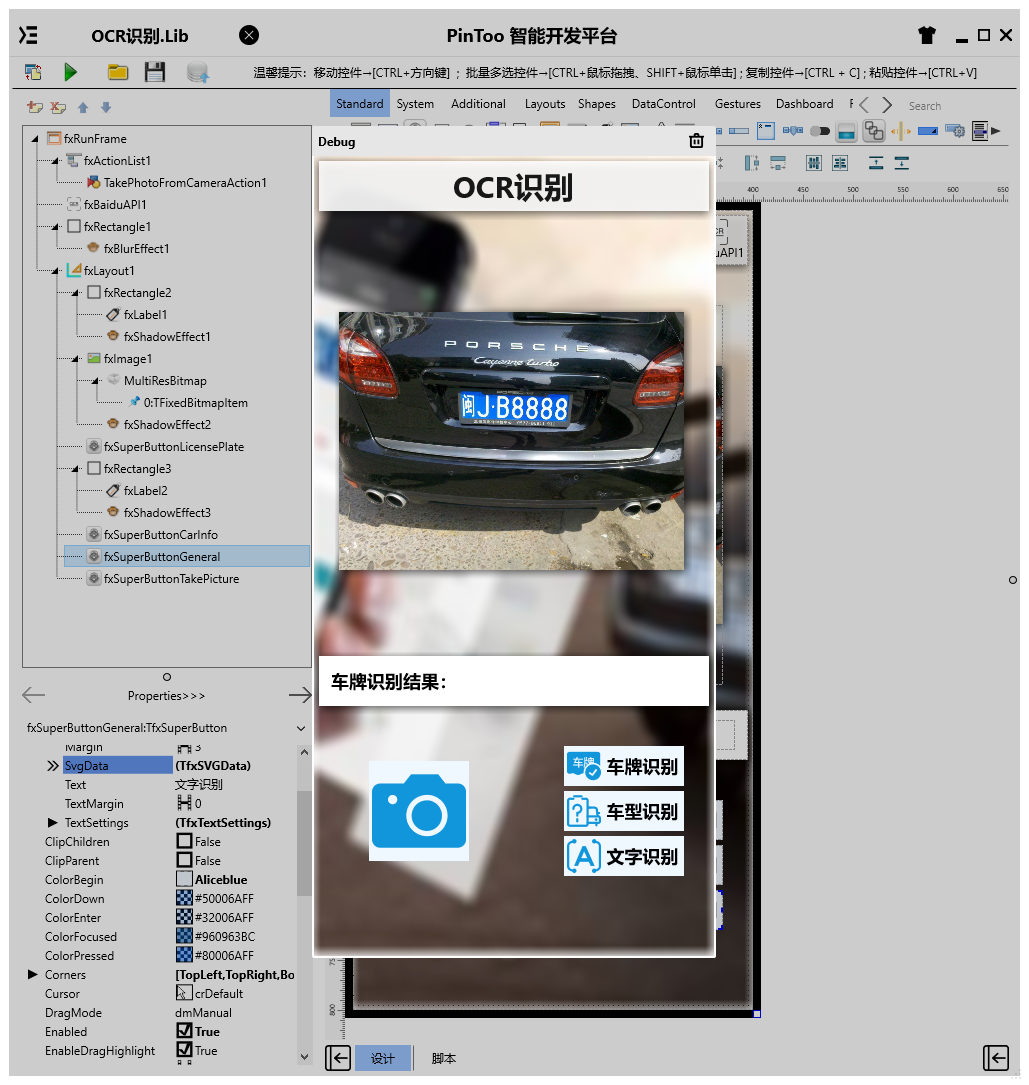Click the form switch icon left of Run
The width and height of the screenshot is (1029, 1085).
point(33,72)
